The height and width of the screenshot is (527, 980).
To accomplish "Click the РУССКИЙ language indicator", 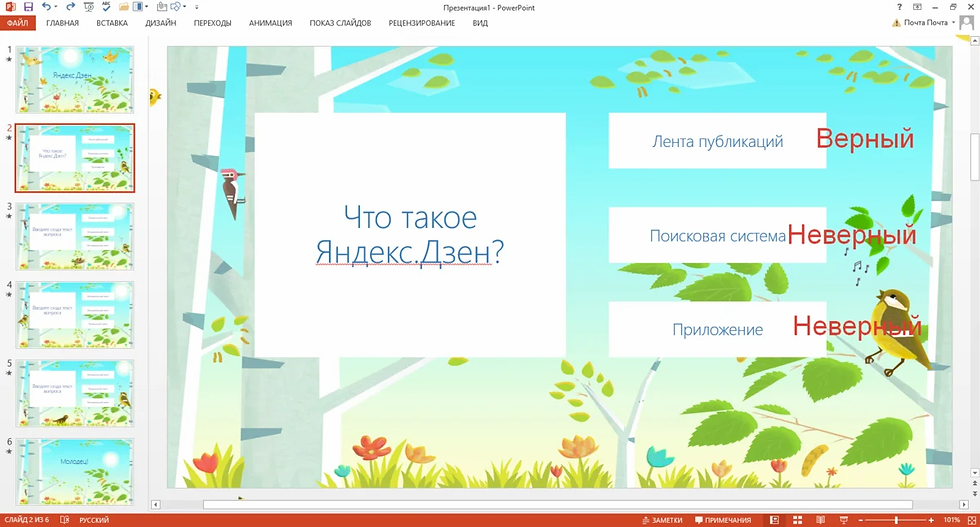I will [94, 520].
